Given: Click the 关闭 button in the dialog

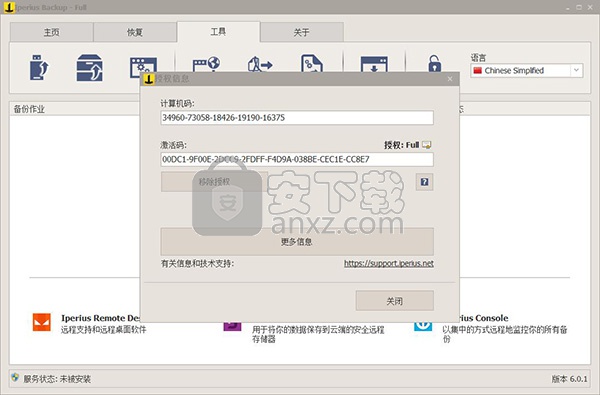Looking at the screenshot, I should [395, 301].
